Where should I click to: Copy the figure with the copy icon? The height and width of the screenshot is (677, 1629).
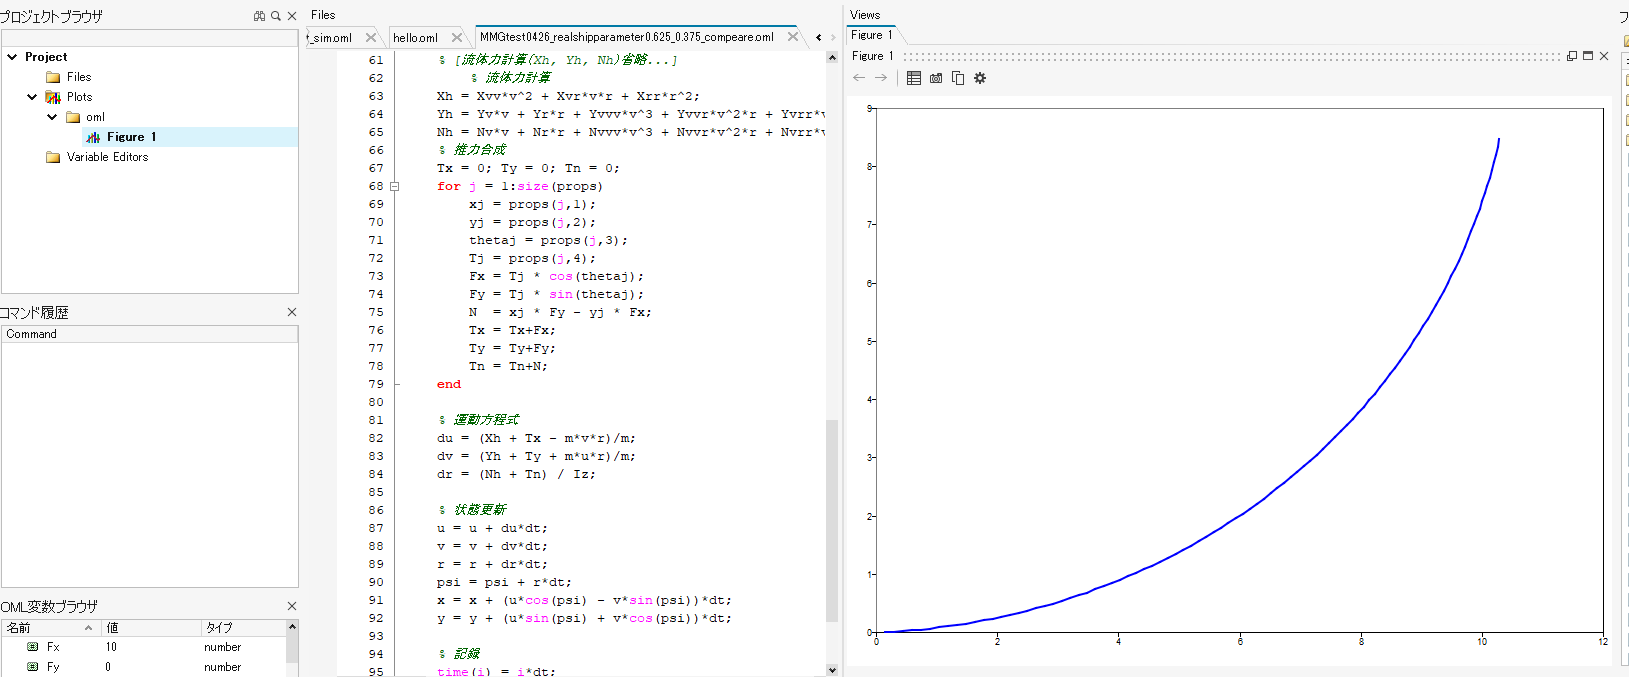958,78
